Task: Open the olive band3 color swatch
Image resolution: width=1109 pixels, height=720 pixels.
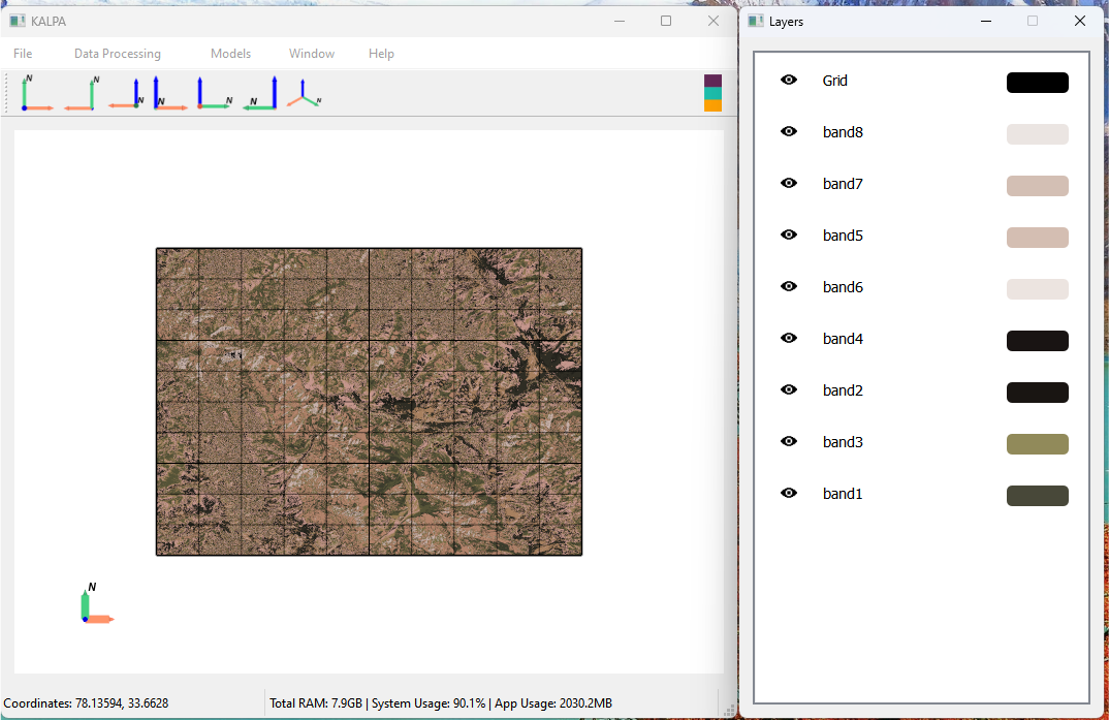Action: click(1038, 443)
